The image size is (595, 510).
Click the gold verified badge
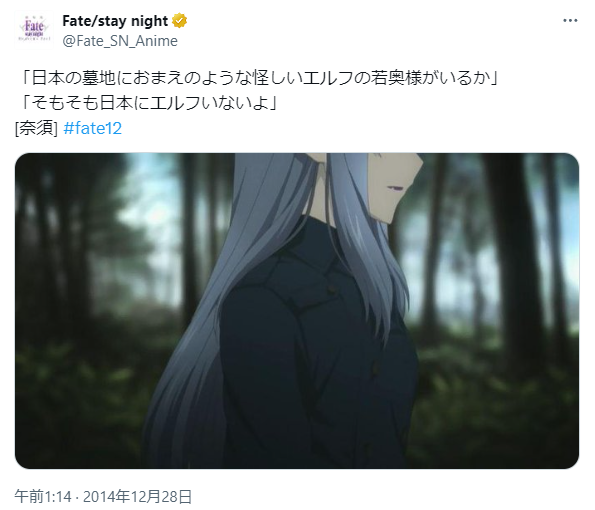point(179,21)
